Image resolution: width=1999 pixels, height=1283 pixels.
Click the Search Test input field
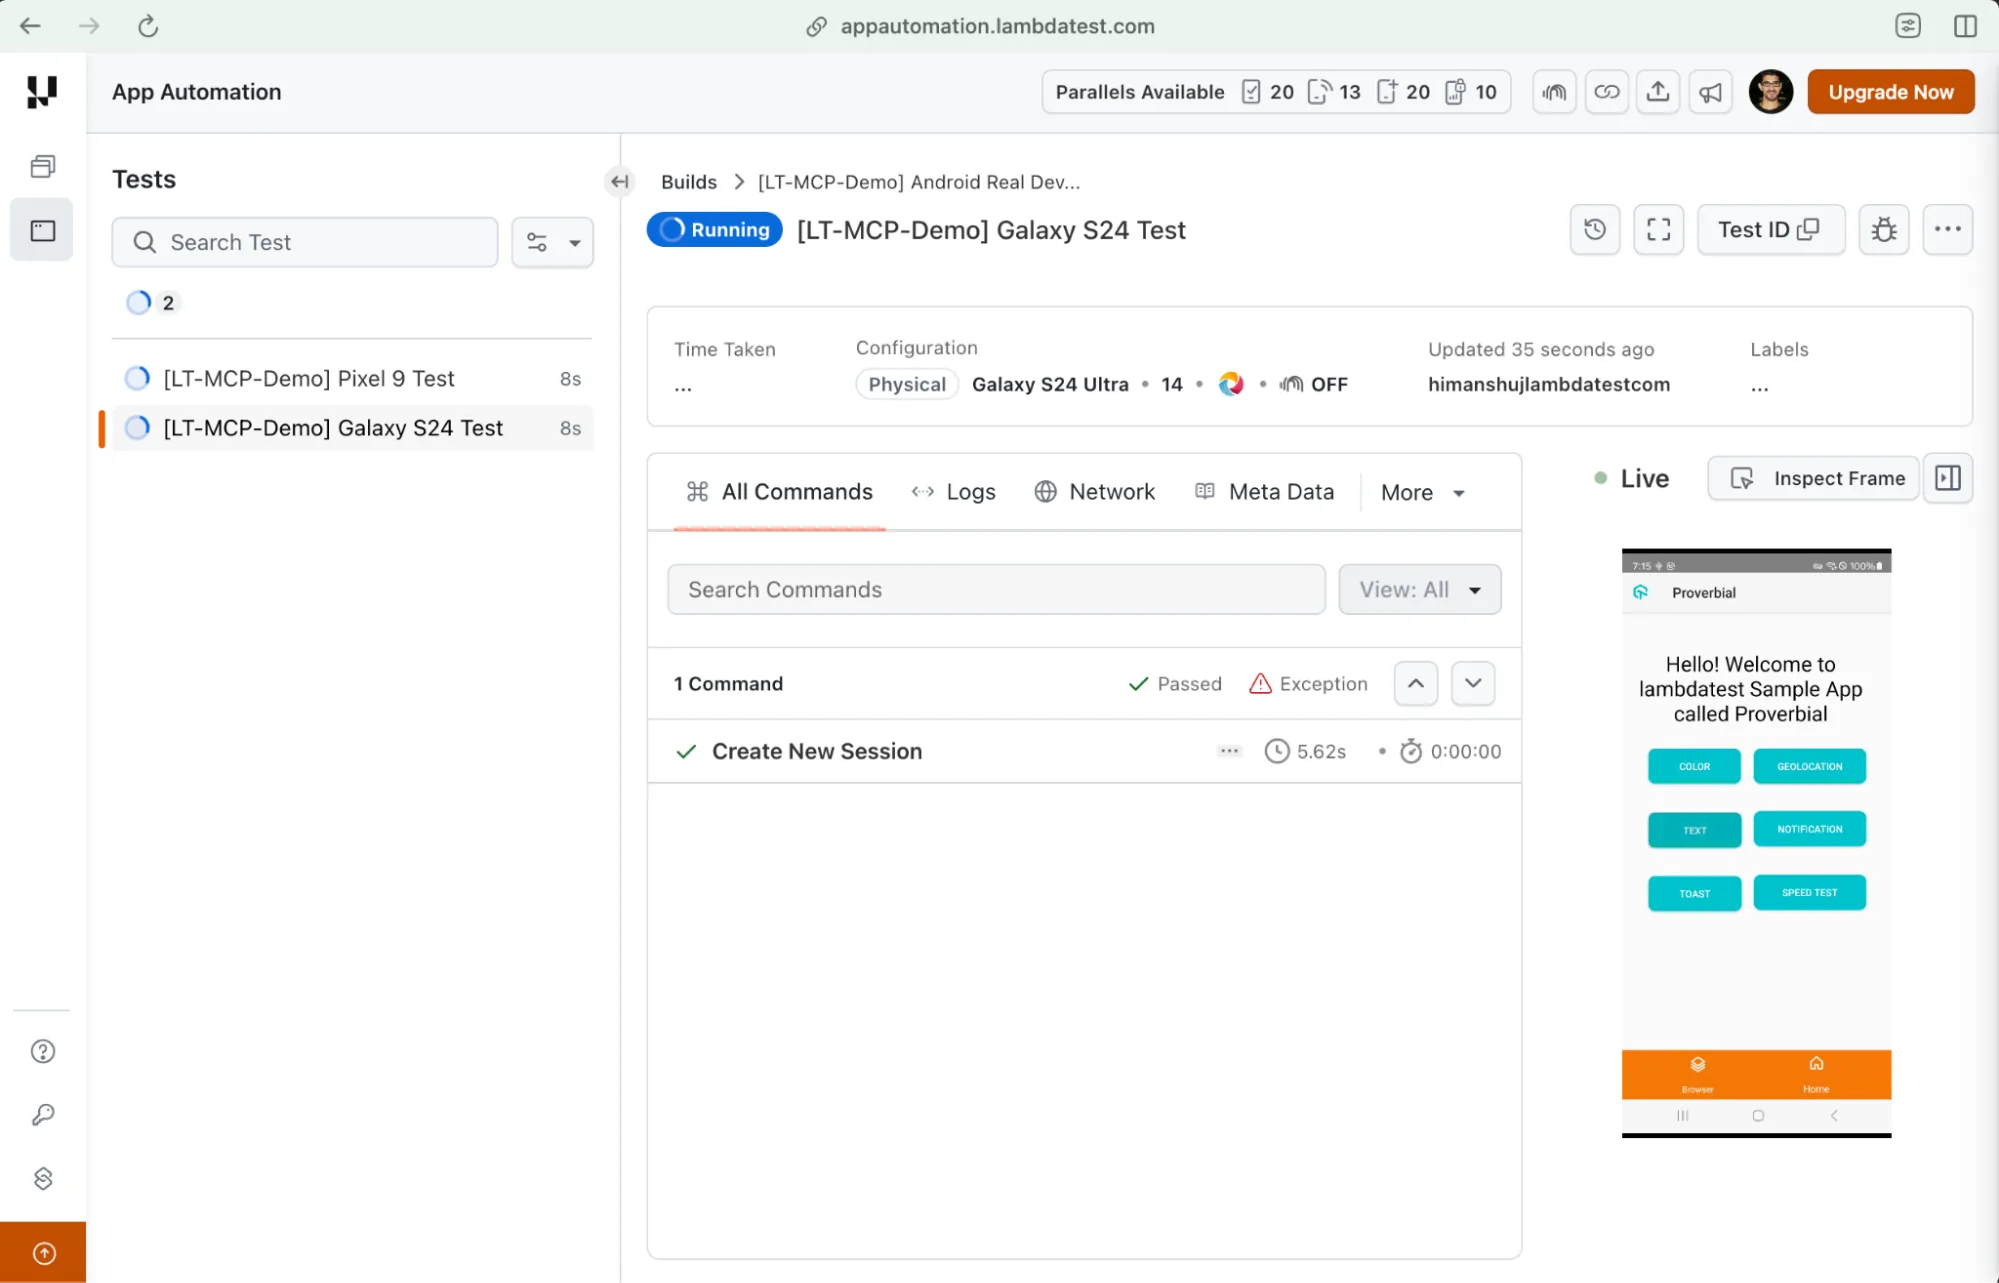pyautogui.click(x=305, y=243)
